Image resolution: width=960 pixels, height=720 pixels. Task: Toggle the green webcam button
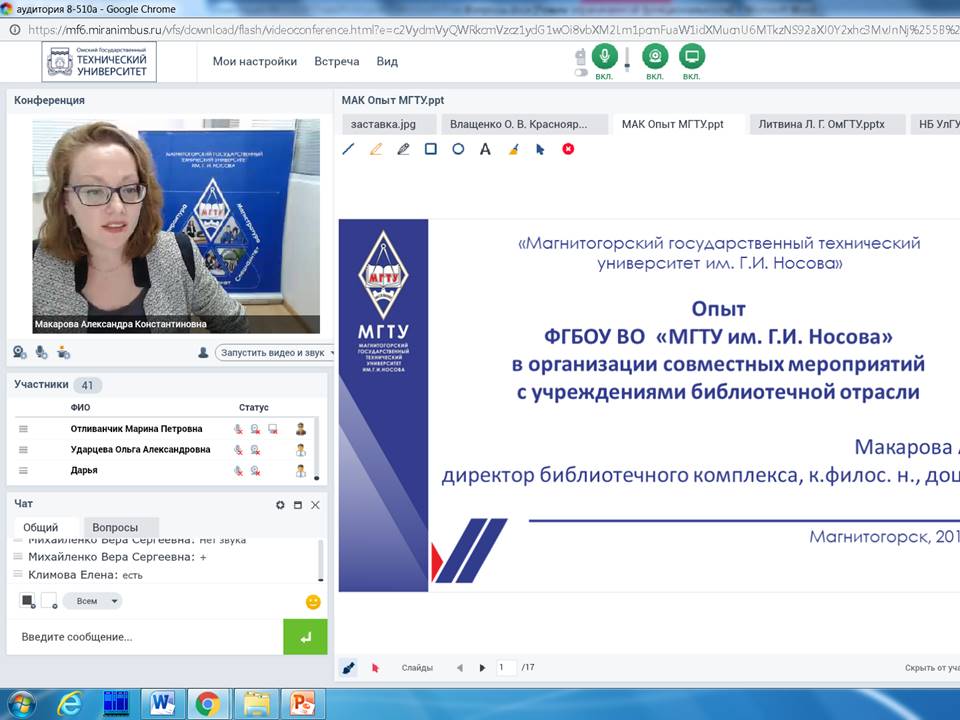tap(655, 57)
